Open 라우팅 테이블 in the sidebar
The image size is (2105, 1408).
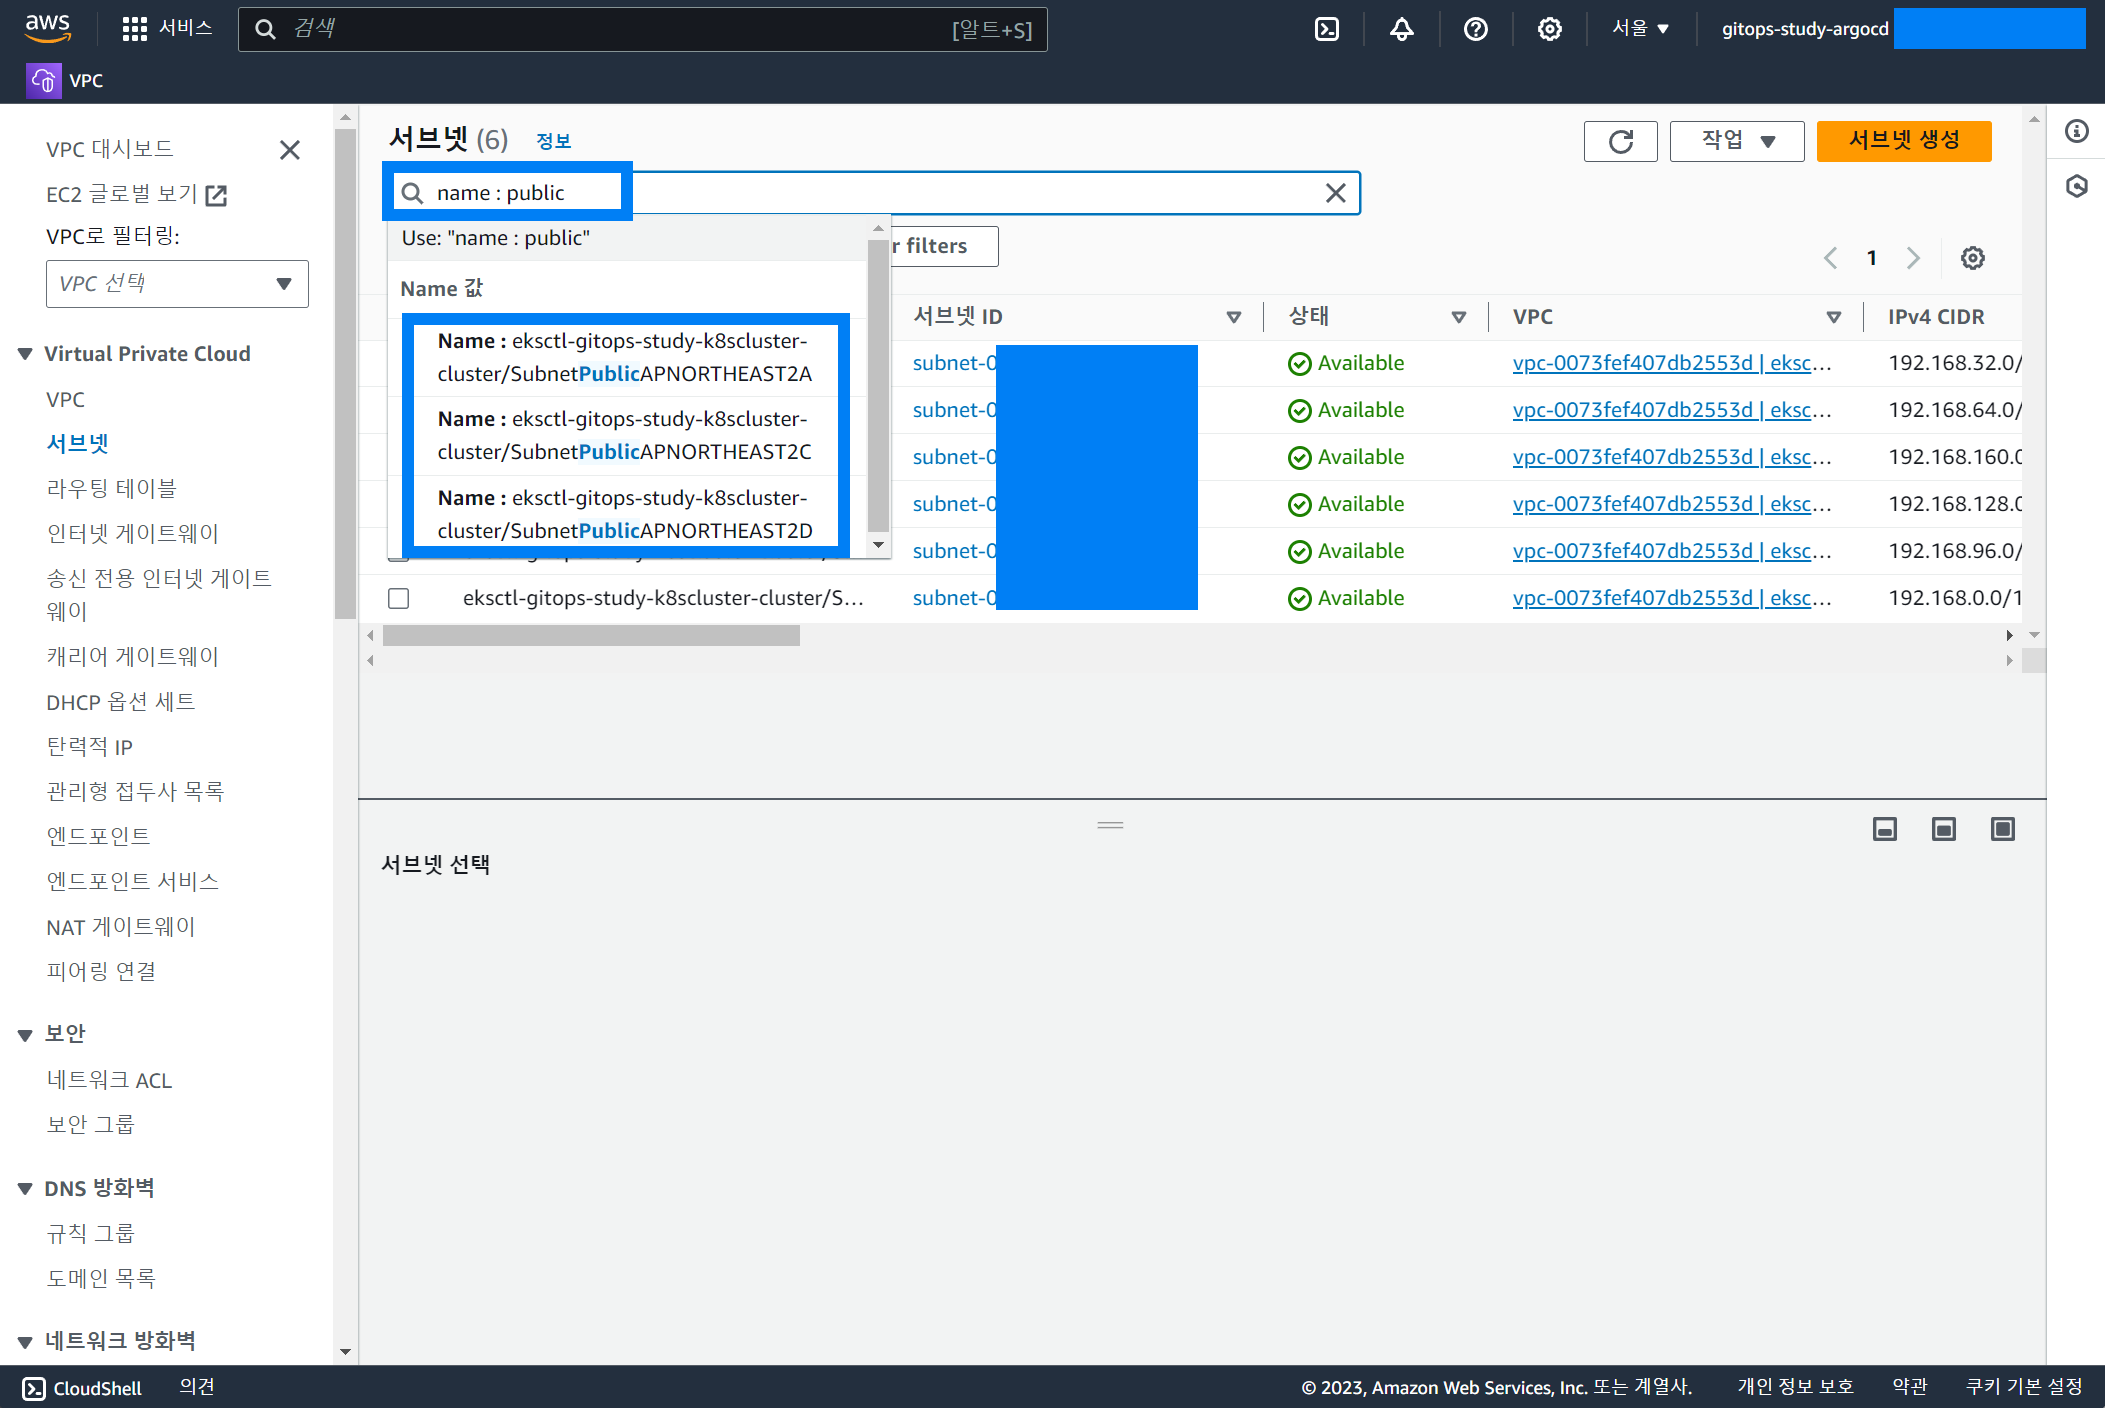coord(111,489)
